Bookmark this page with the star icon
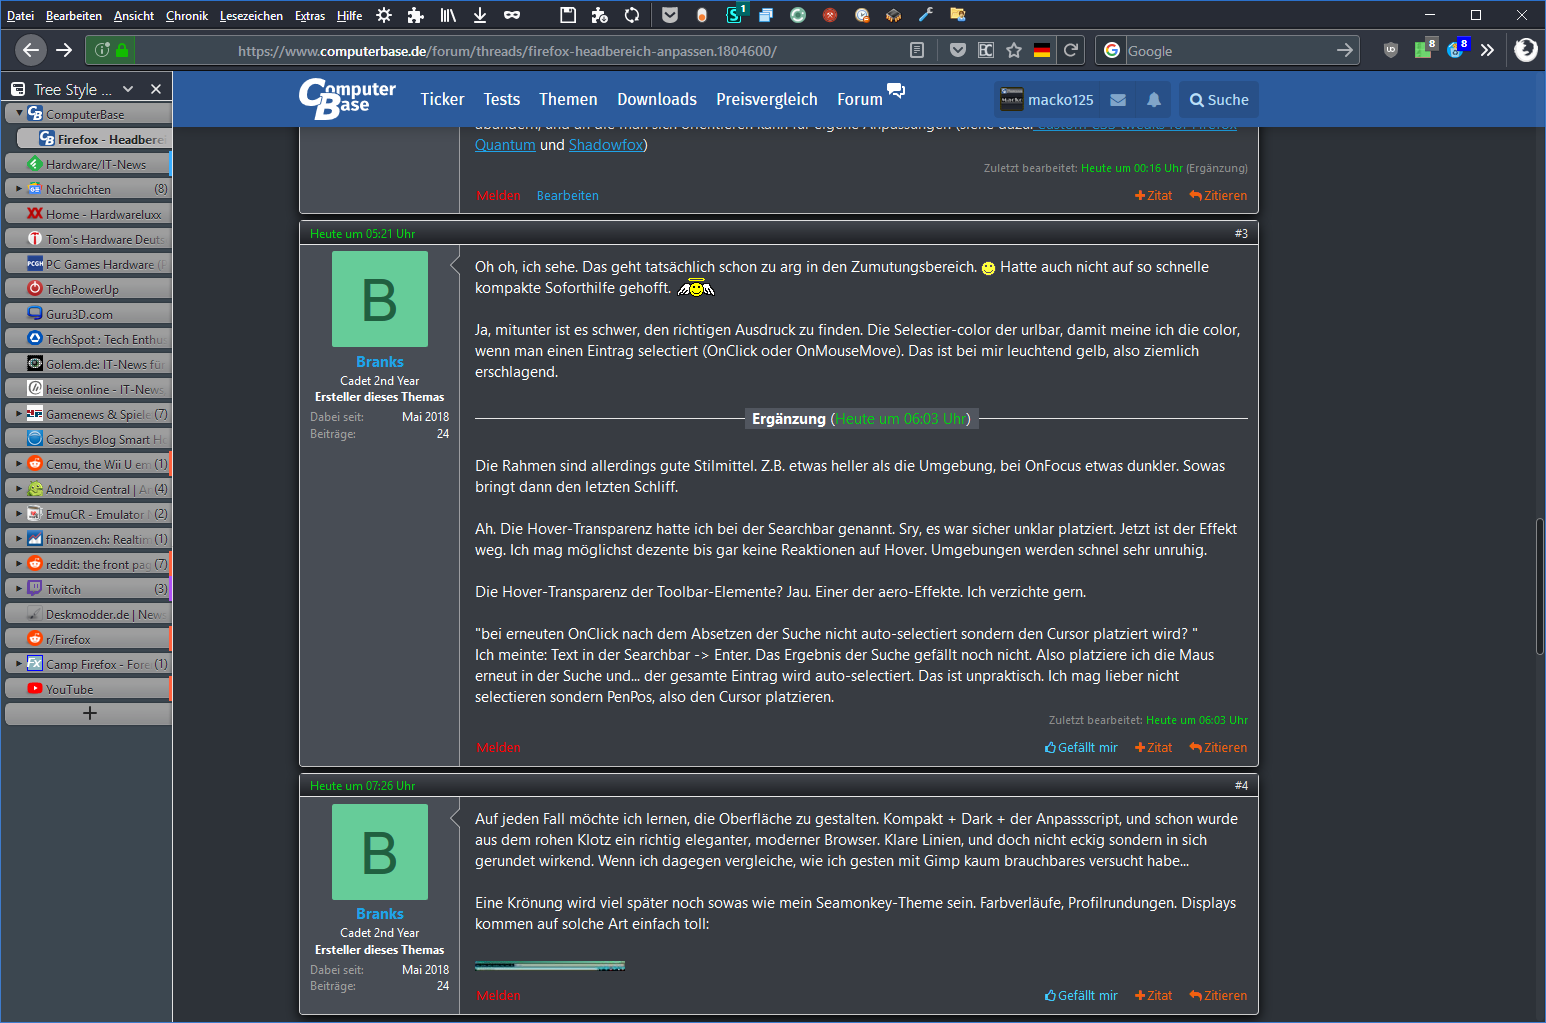 (x=1014, y=50)
